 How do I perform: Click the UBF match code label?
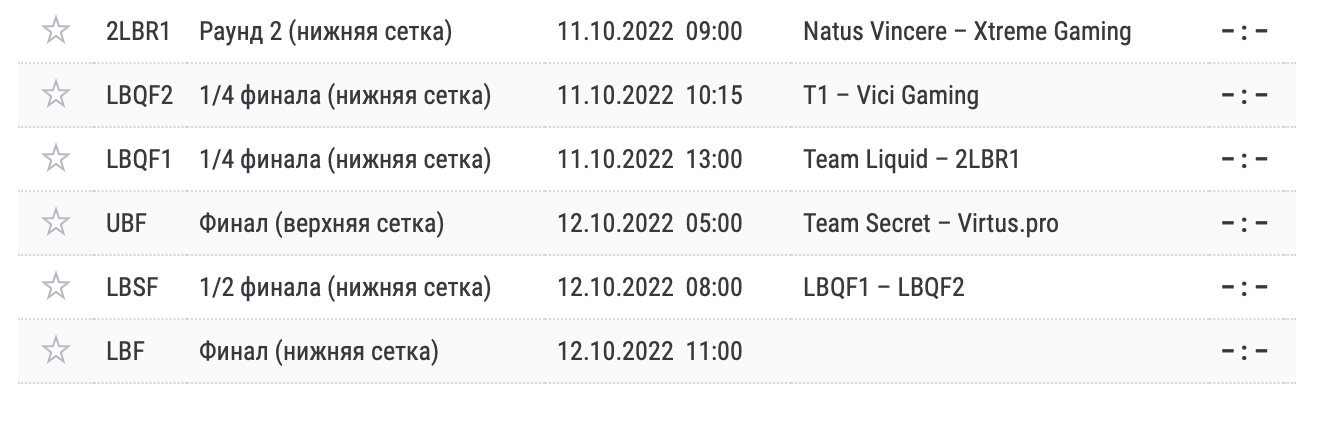[126, 224]
